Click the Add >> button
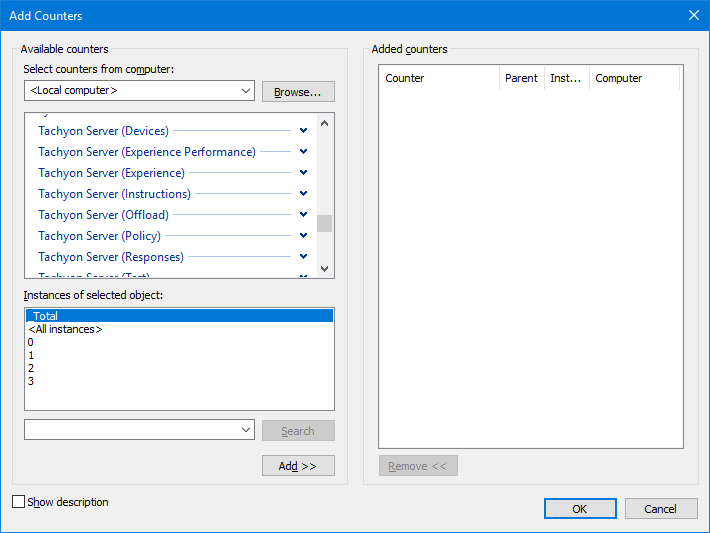The height and width of the screenshot is (533, 710). (298, 466)
